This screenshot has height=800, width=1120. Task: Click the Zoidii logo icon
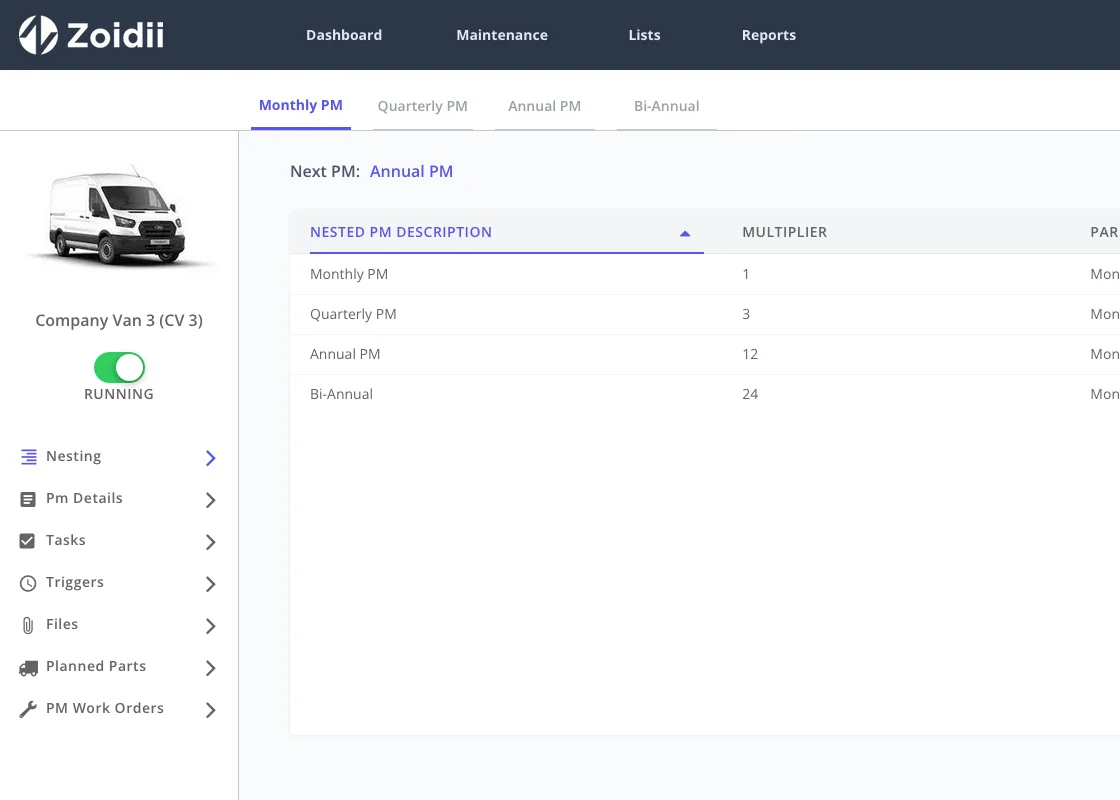pyautogui.click(x=38, y=35)
